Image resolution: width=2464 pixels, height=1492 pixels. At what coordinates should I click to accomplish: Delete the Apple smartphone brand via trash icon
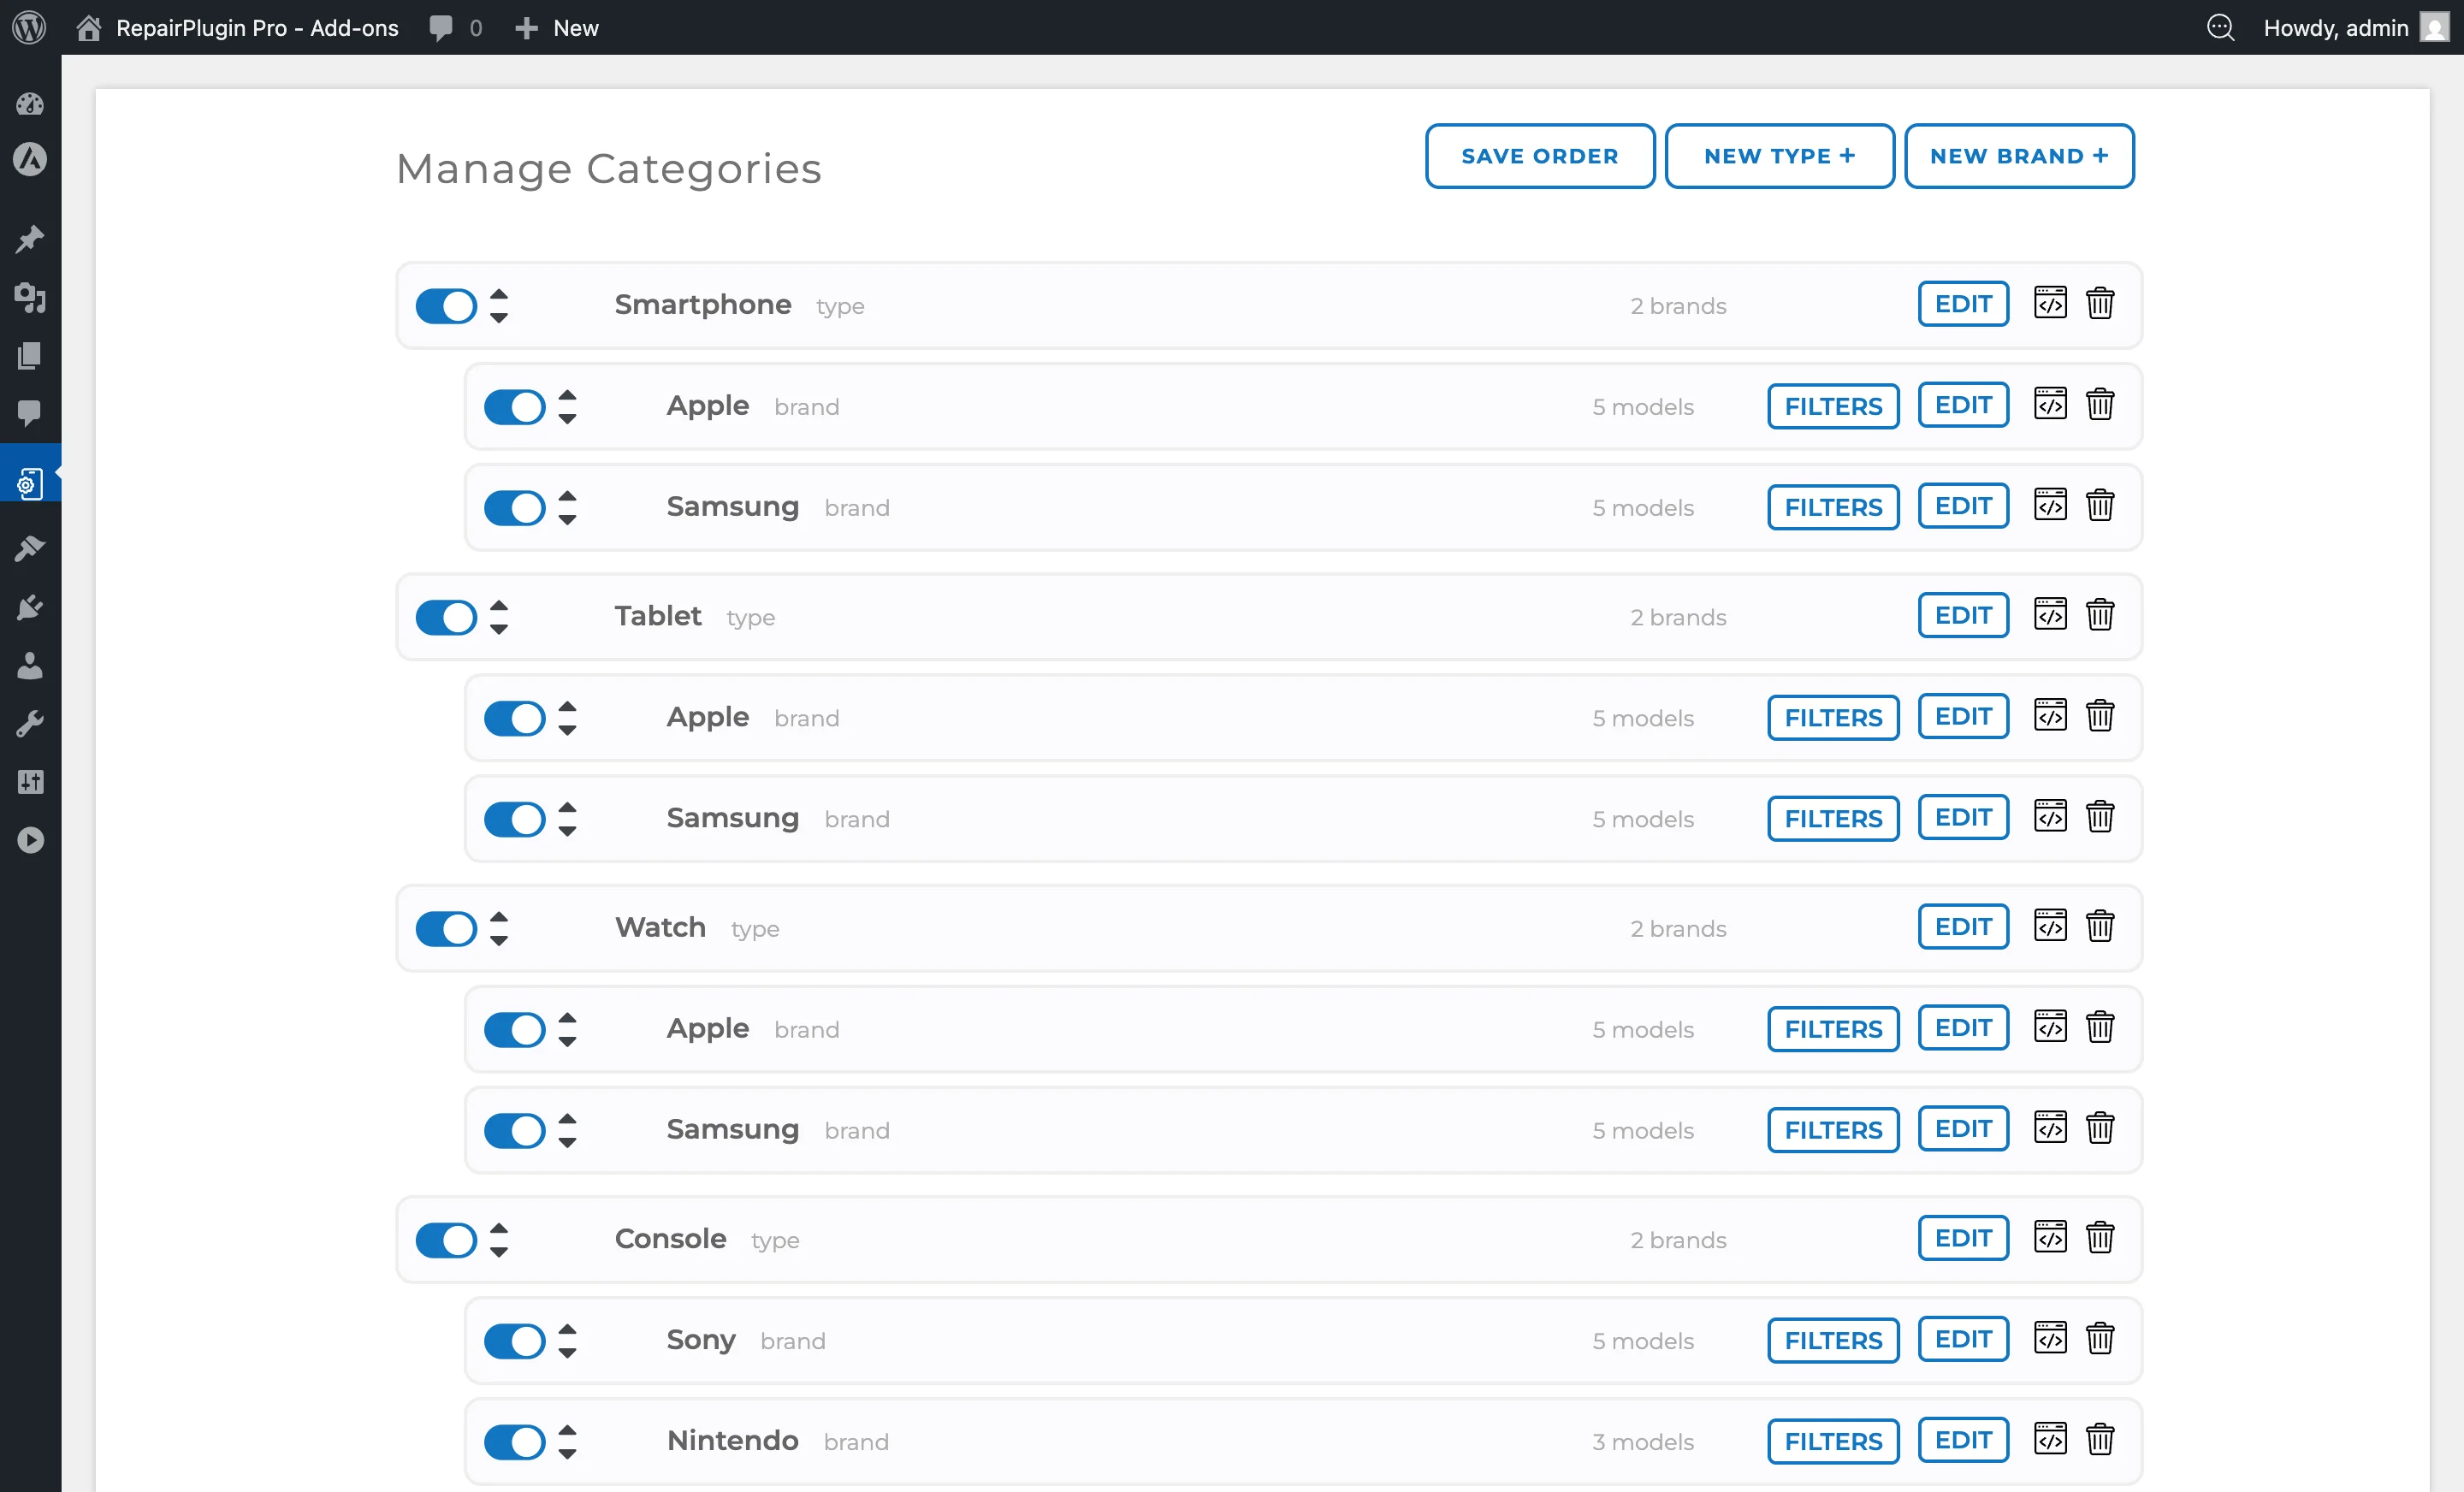2100,405
